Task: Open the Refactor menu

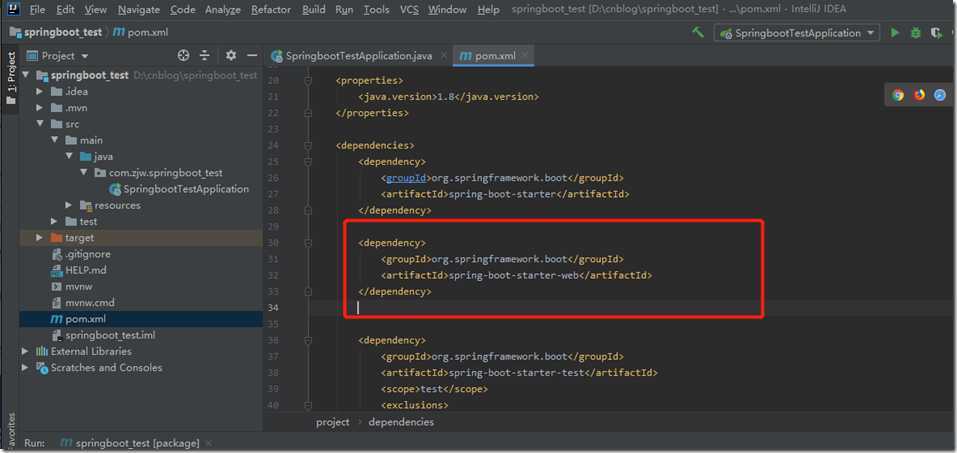Action: [272, 10]
